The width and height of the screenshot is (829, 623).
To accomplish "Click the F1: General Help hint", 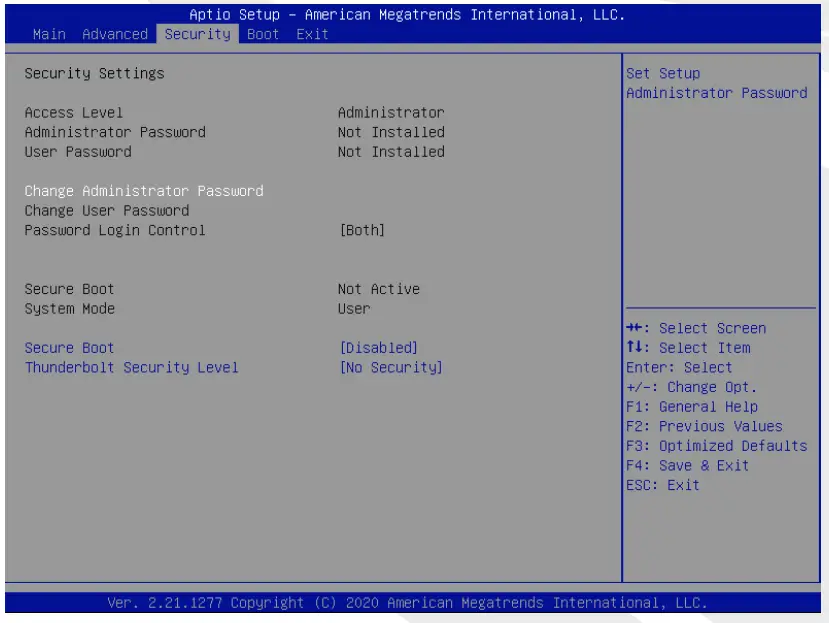I will pyautogui.click(x=692, y=407).
